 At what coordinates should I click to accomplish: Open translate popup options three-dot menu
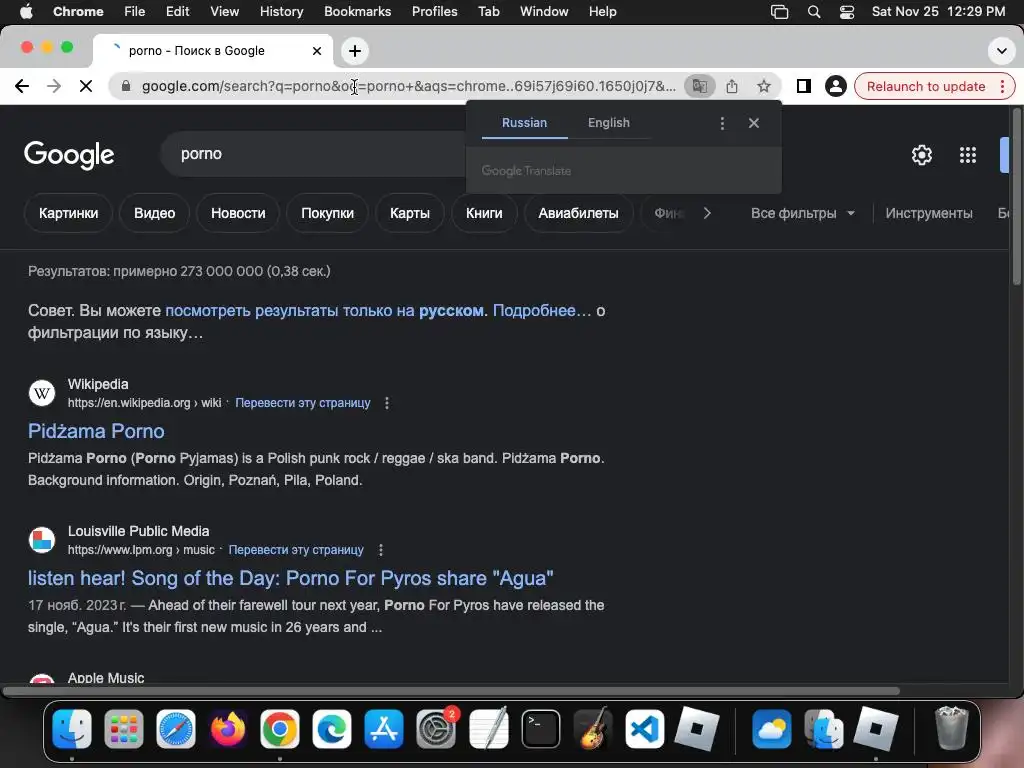tap(722, 123)
